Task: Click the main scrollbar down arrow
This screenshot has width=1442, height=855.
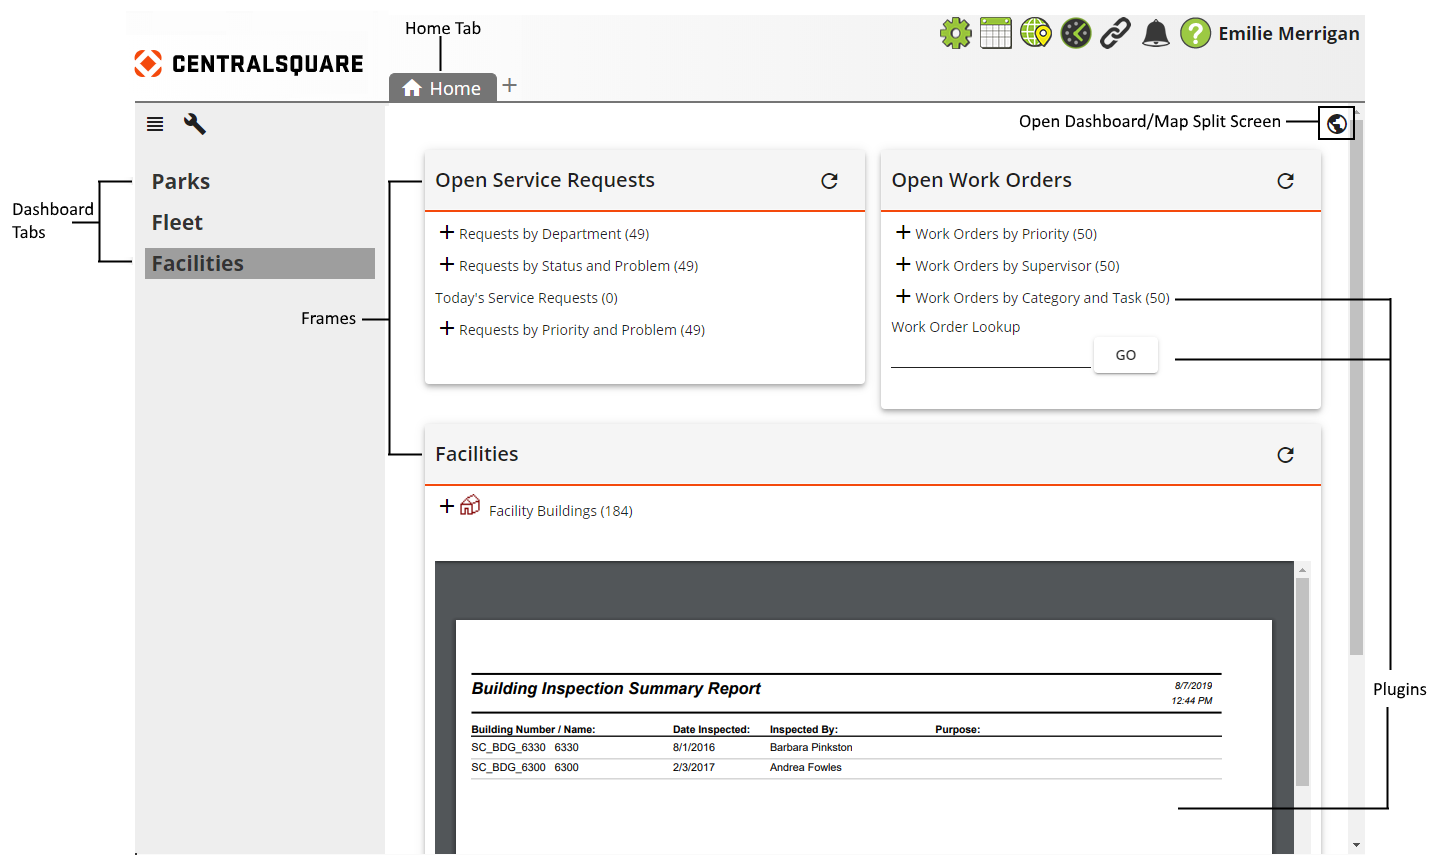Action: click(x=1356, y=845)
